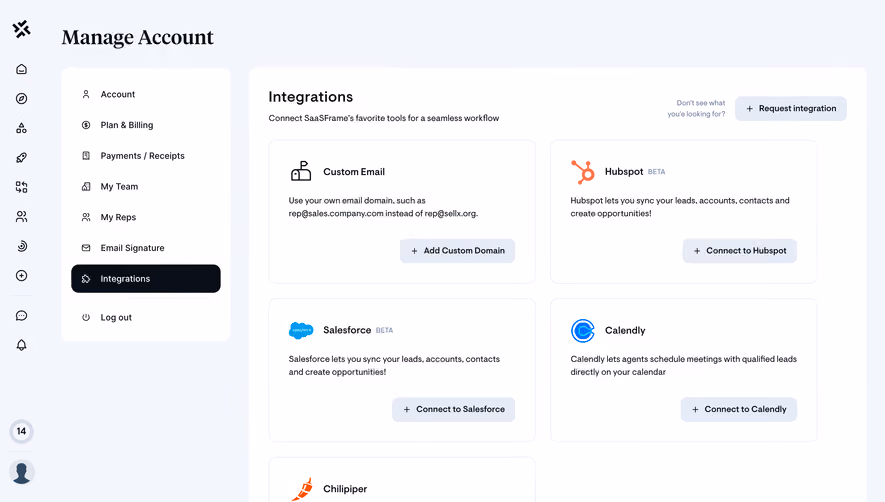Open Plan & Billing settings
The height and width of the screenshot is (502, 885).
(x=146, y=125)
